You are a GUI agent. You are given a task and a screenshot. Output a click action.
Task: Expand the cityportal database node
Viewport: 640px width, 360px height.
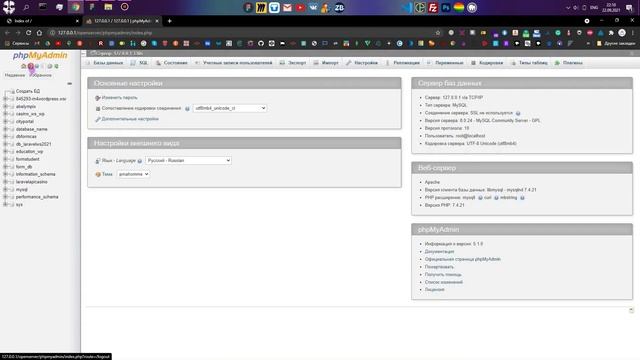pyautogui.click(x=5, y=122)
